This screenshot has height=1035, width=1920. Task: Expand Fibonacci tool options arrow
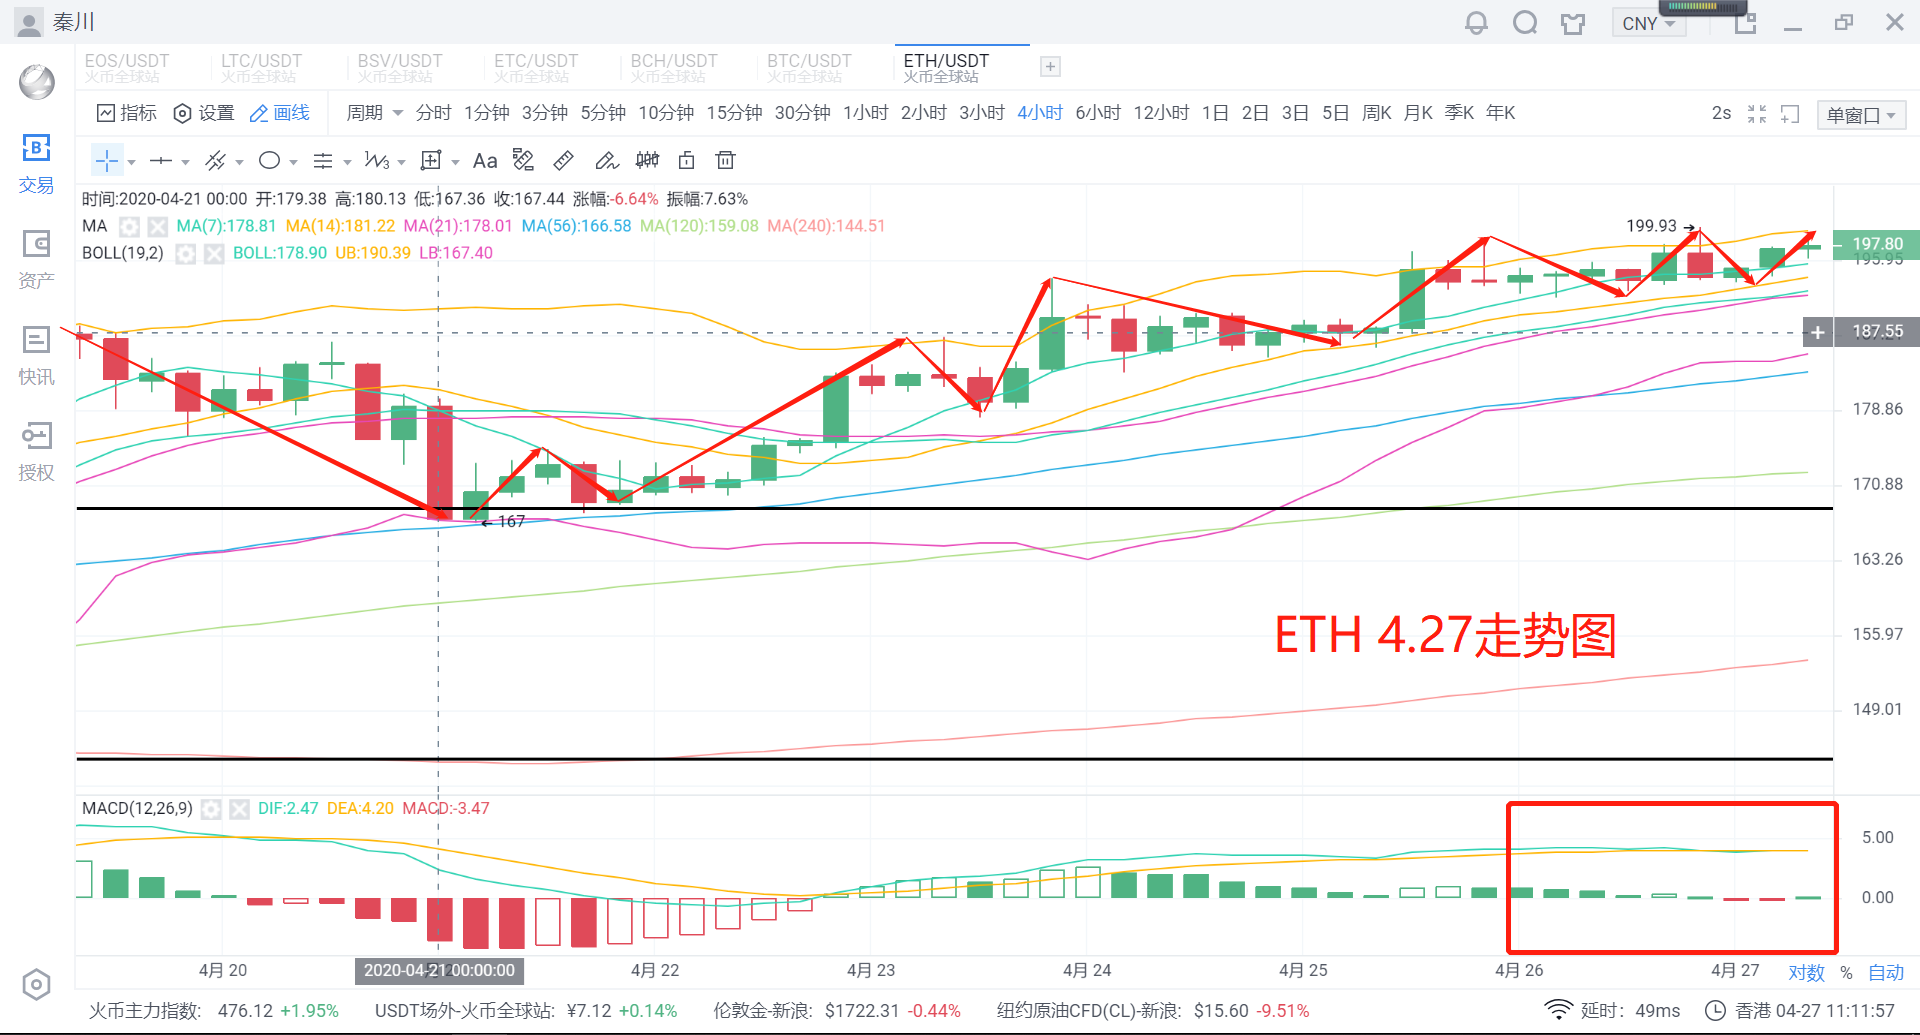click(x=347, y=162)
